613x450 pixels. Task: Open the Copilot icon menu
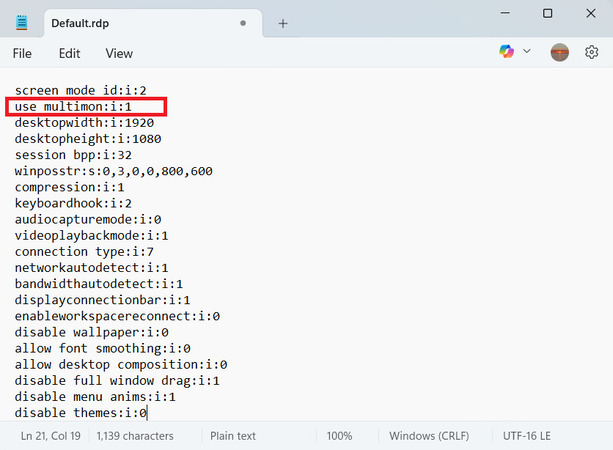click(x=507, y=51)
